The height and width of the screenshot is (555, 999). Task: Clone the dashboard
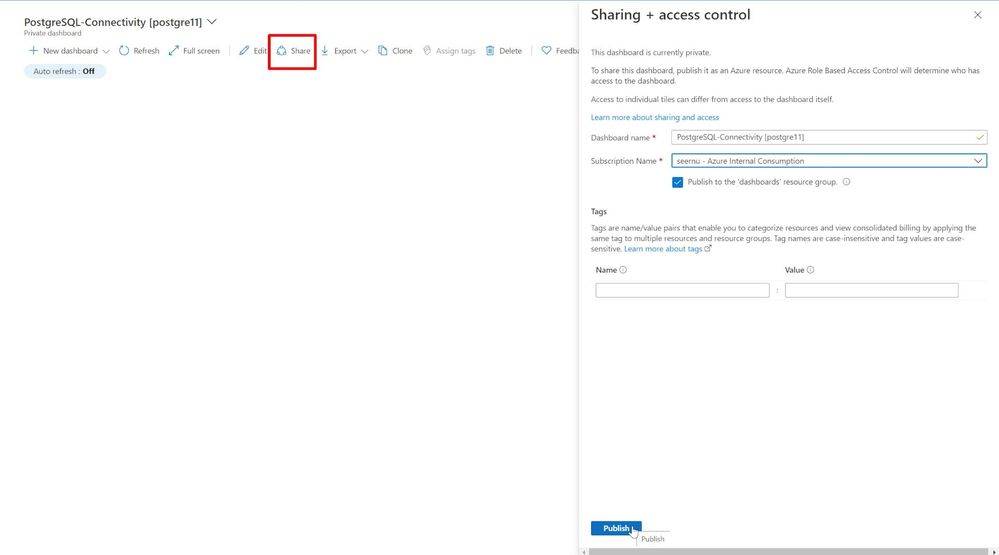point(395,50)
